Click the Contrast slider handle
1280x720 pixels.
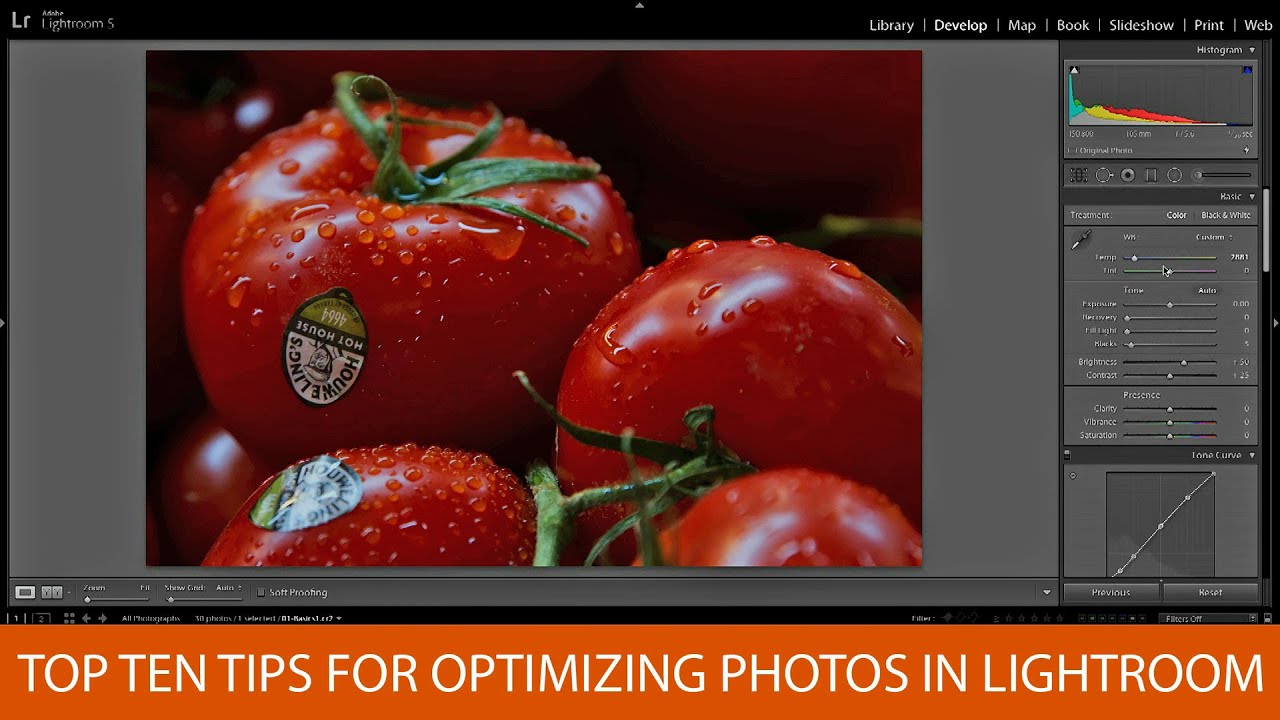click(x=1170, y=376)
